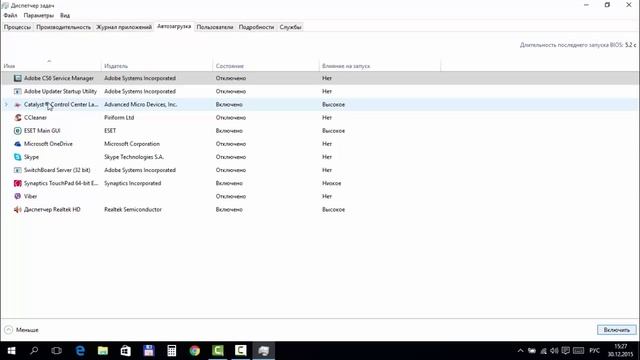
Task: Click the CCleaner row icon
Action: coord(18,118)
